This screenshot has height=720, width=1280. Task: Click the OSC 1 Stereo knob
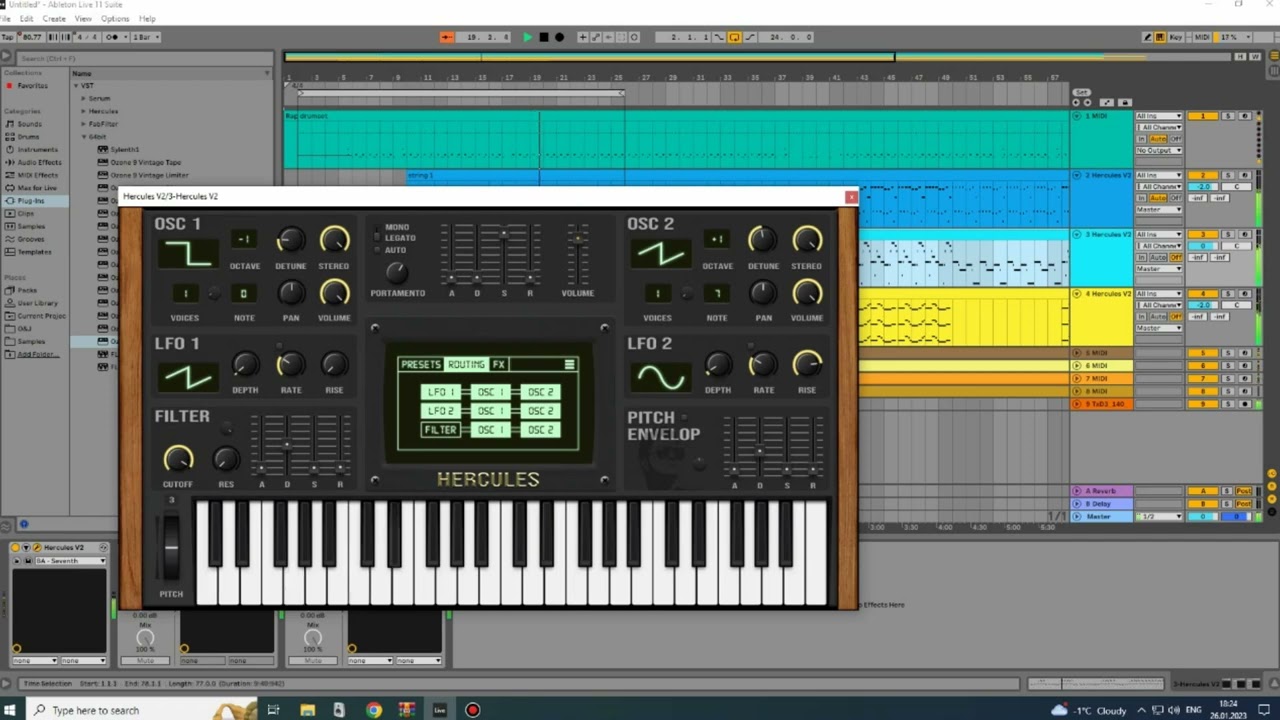point(334,240)
